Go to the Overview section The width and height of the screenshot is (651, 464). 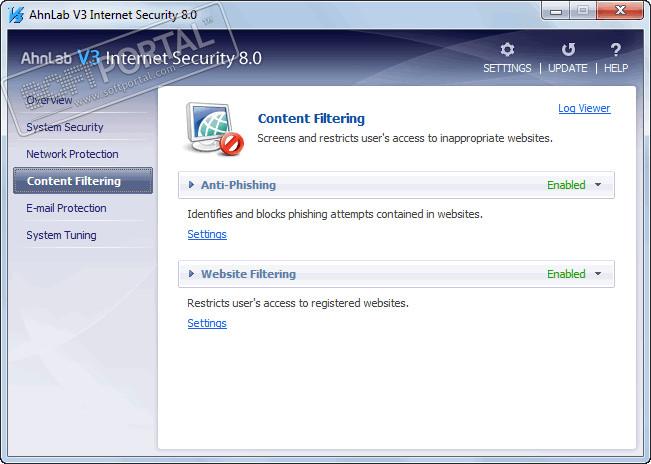49,100
